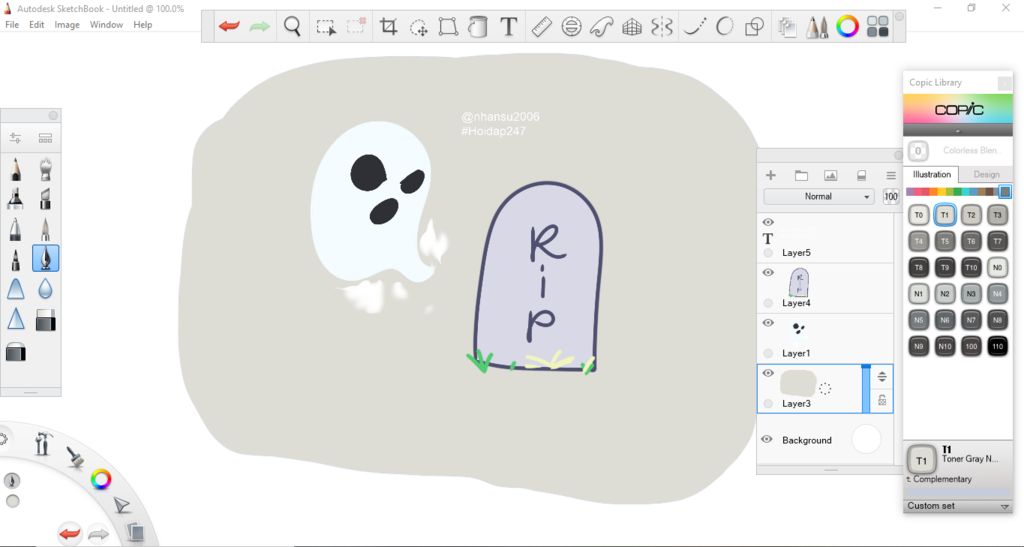Open the Image menu
The image size is (1024, 547).
(67, 25)
